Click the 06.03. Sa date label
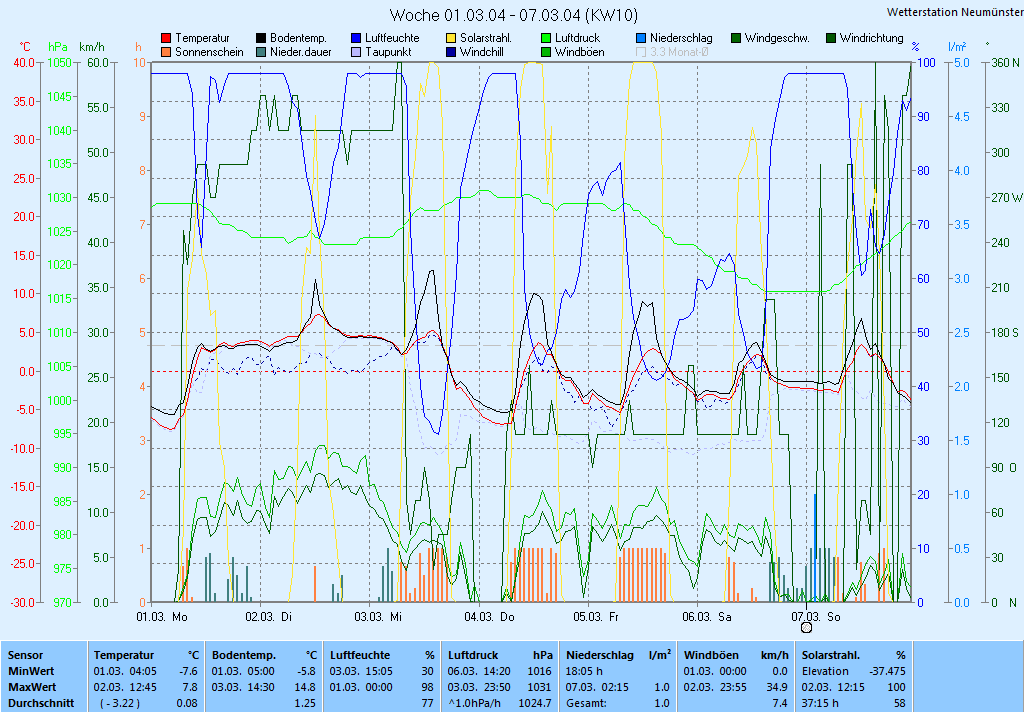The image size is (1024, 712). coord(707,617)
